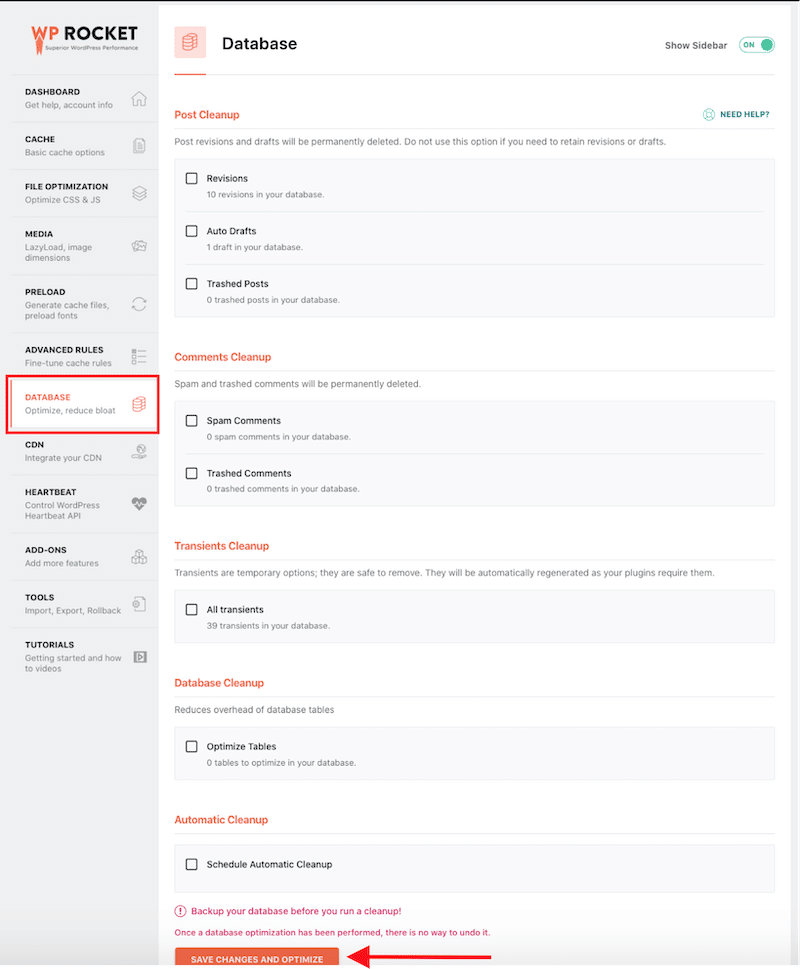Enable Schedule Automatic Cleanup
The image size is (800, 969).
tap(191, 864)
